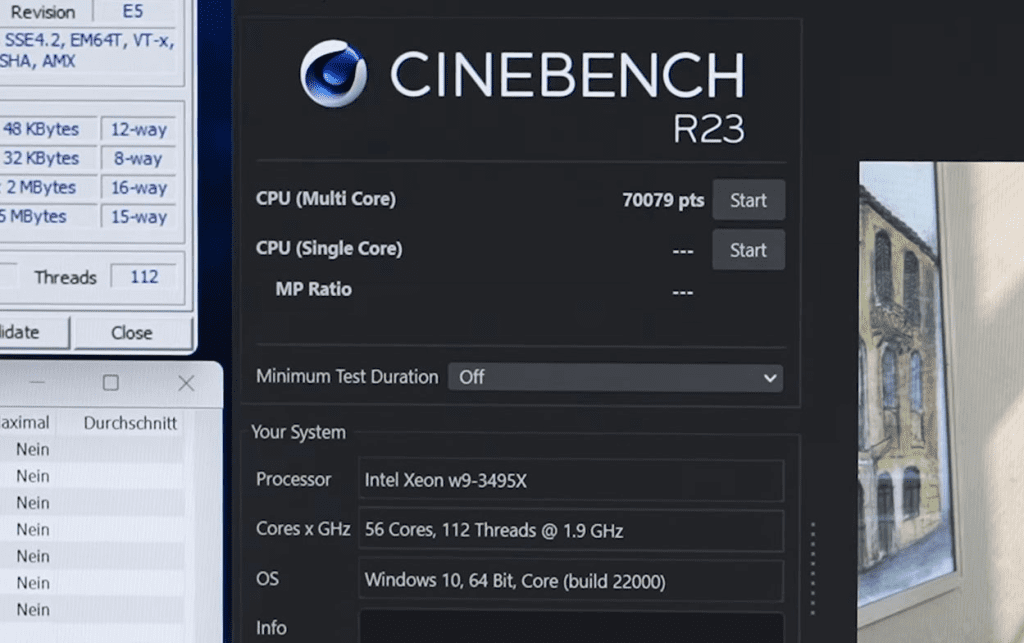Click the 12-way cache value in CPU-Z

[138, 129]
